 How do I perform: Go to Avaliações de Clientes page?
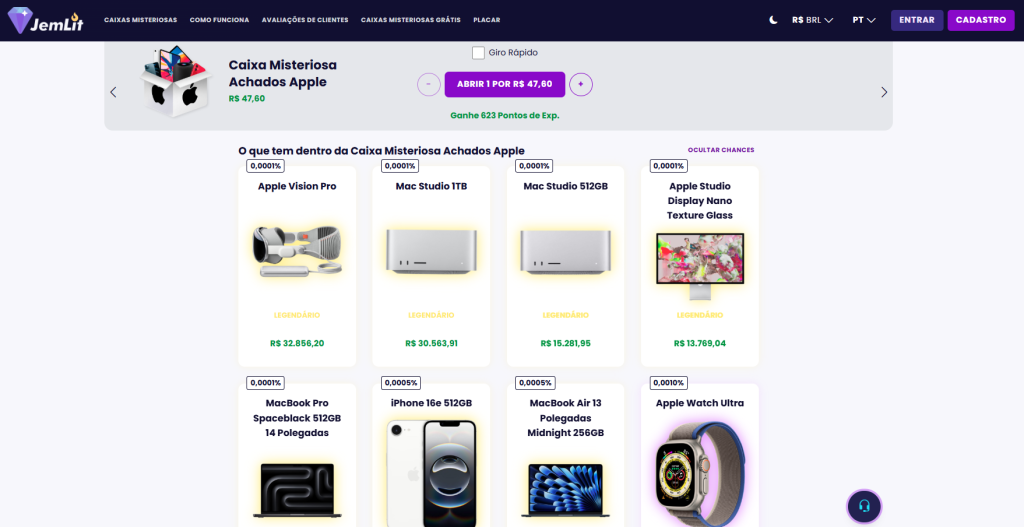pos(305,20)
